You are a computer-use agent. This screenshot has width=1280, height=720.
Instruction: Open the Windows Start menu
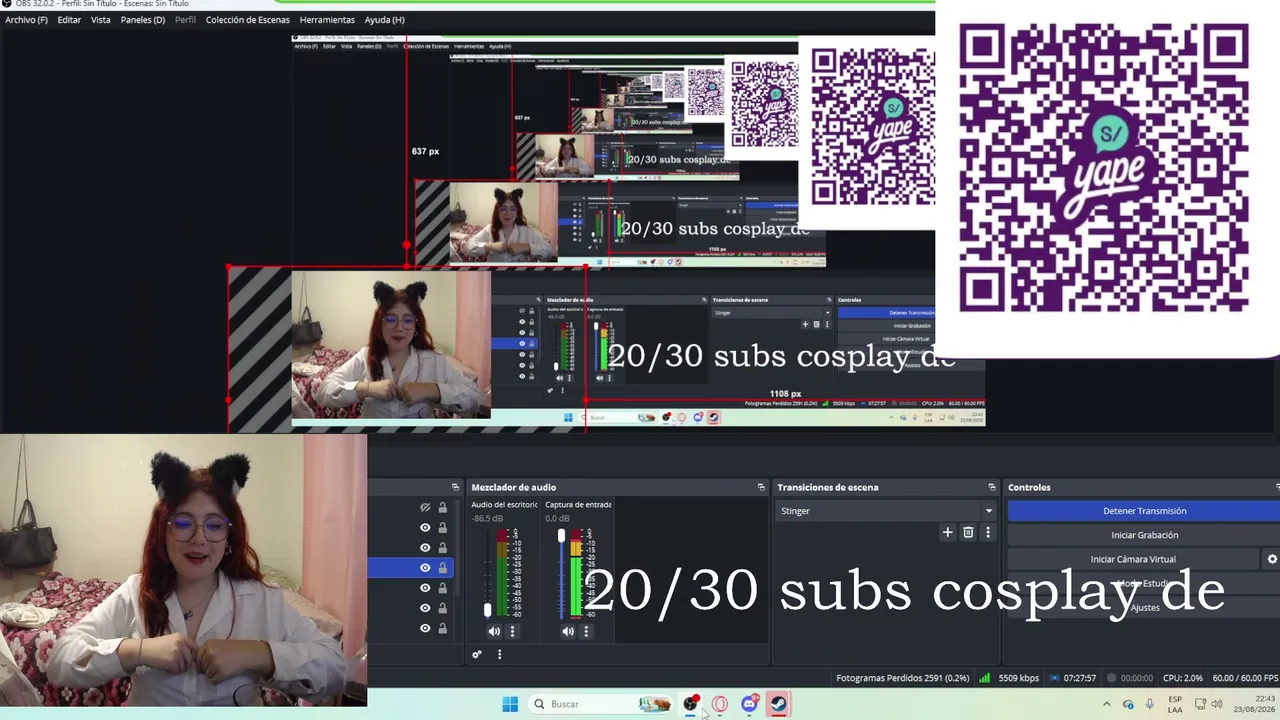(510, 704)
